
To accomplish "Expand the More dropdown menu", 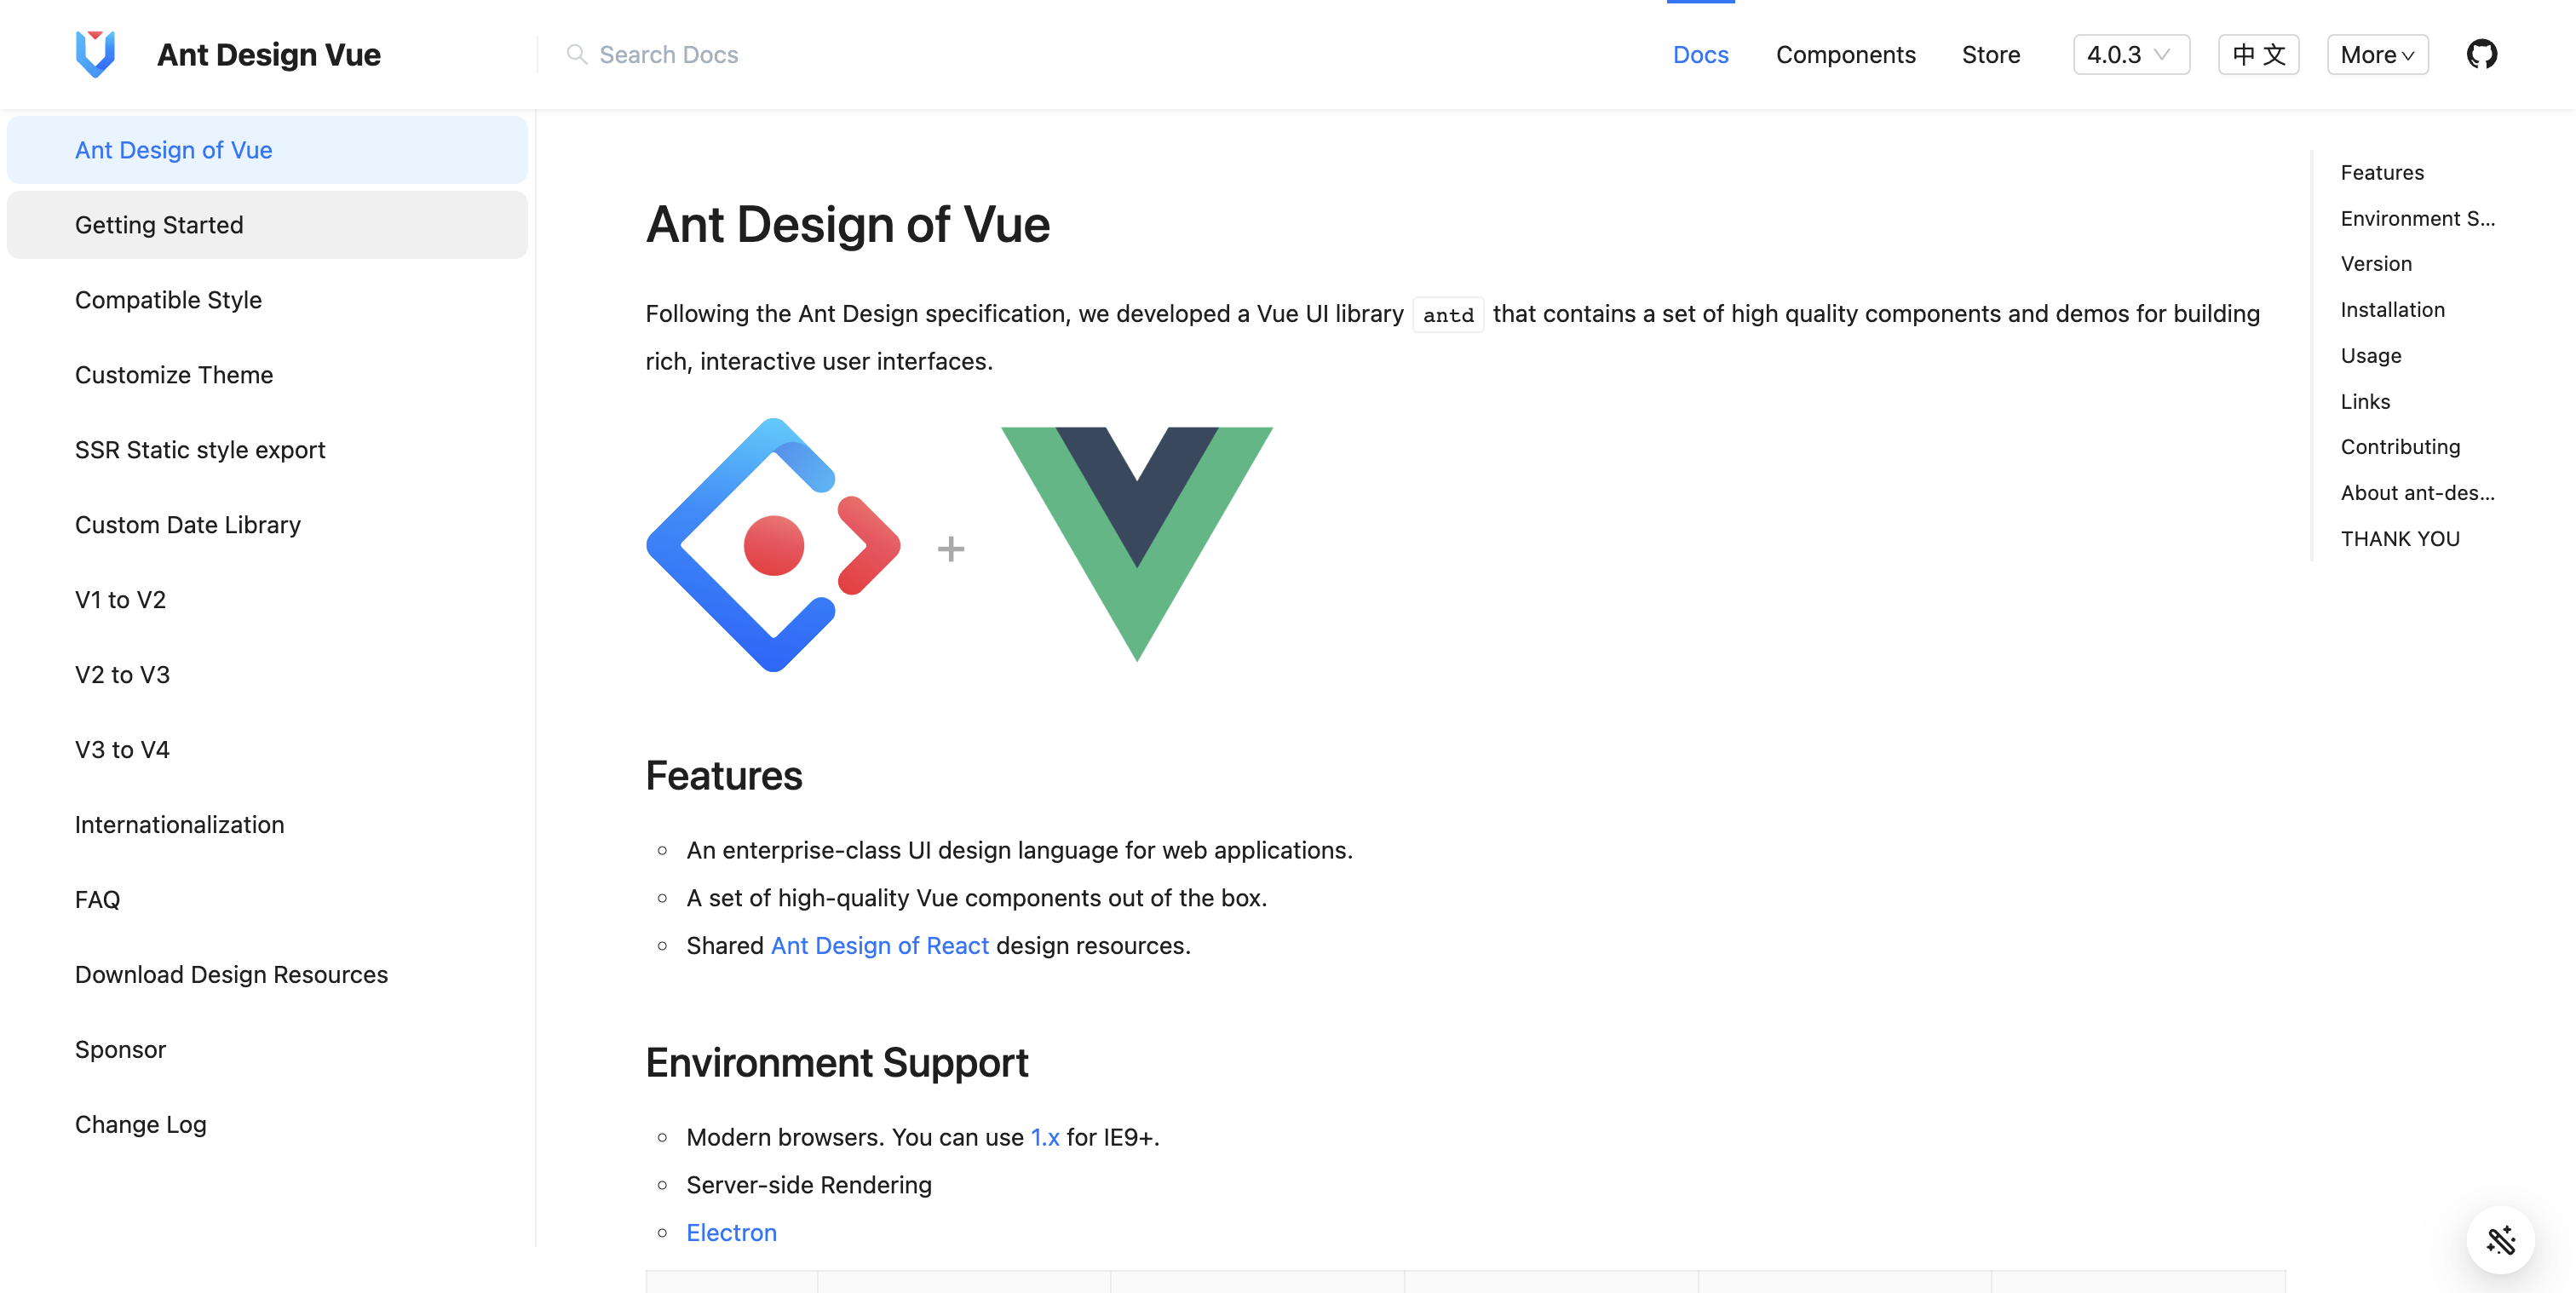I will [x=2377, y=54].
